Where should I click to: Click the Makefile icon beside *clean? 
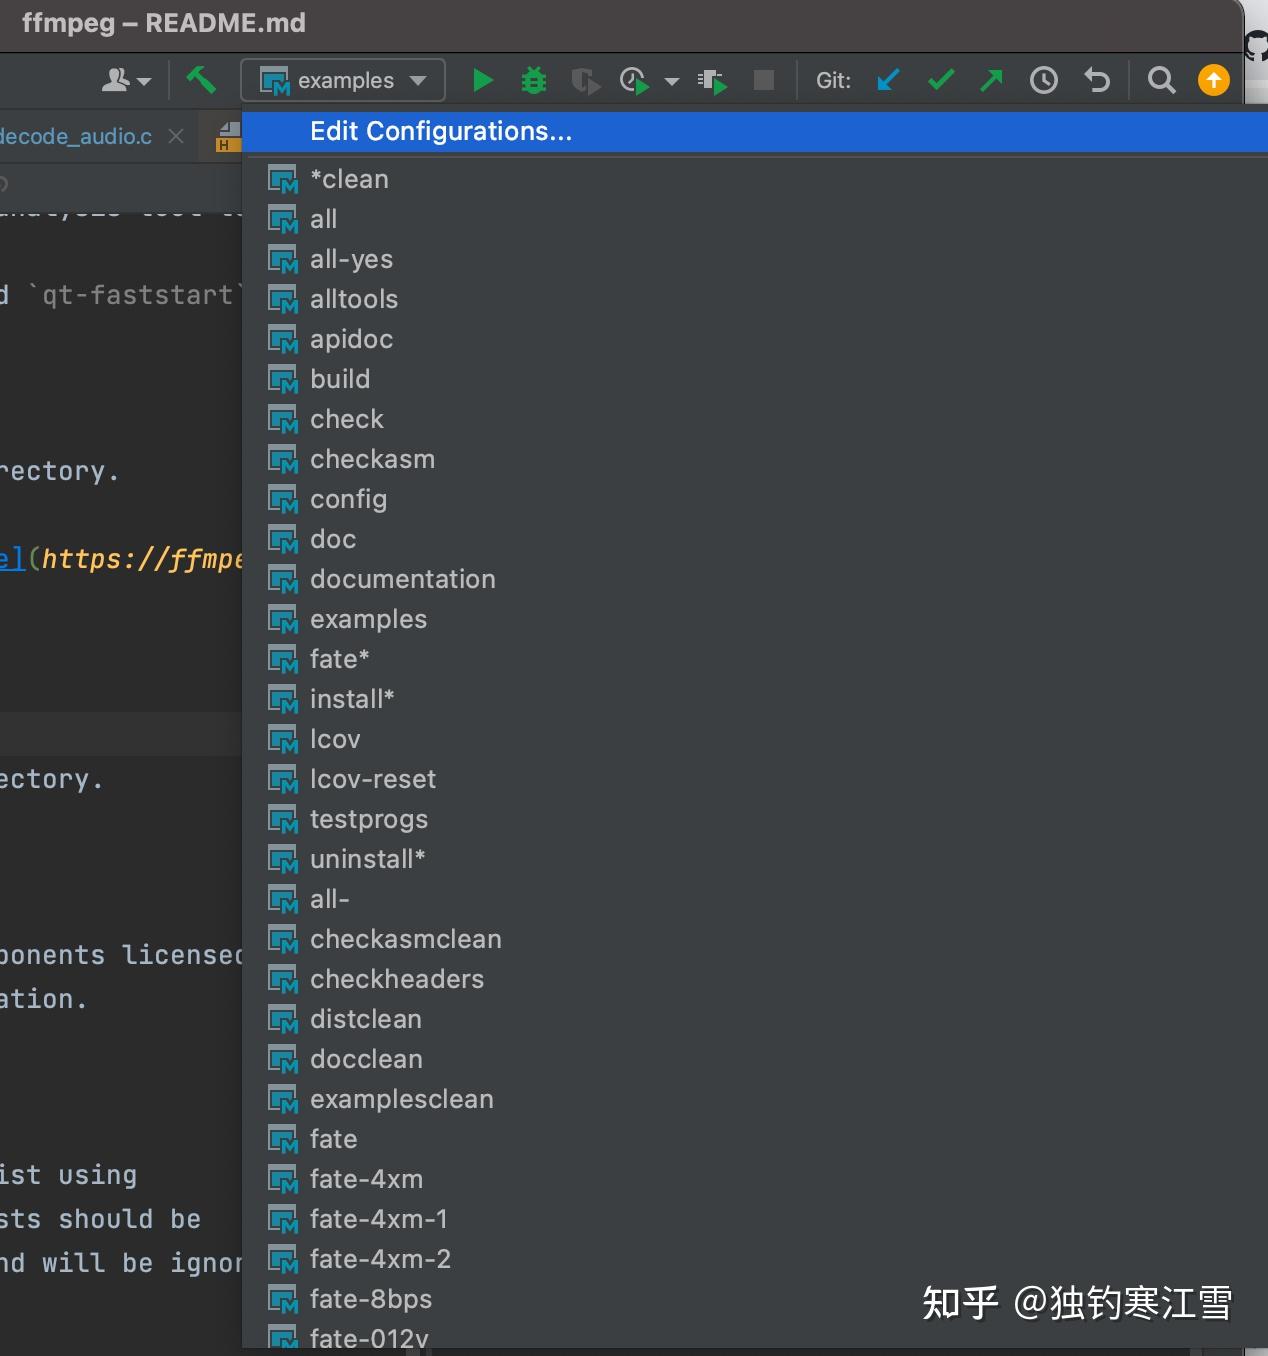[283, 180]
